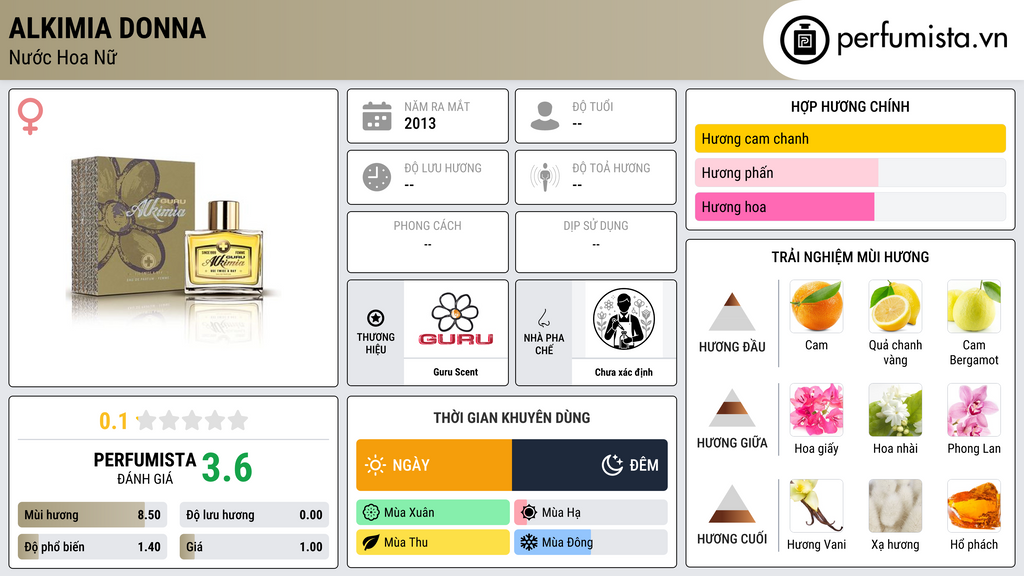The image size is (1024, 576).
Task: Click the Guru Scent brand name
Action: [456, 372]
